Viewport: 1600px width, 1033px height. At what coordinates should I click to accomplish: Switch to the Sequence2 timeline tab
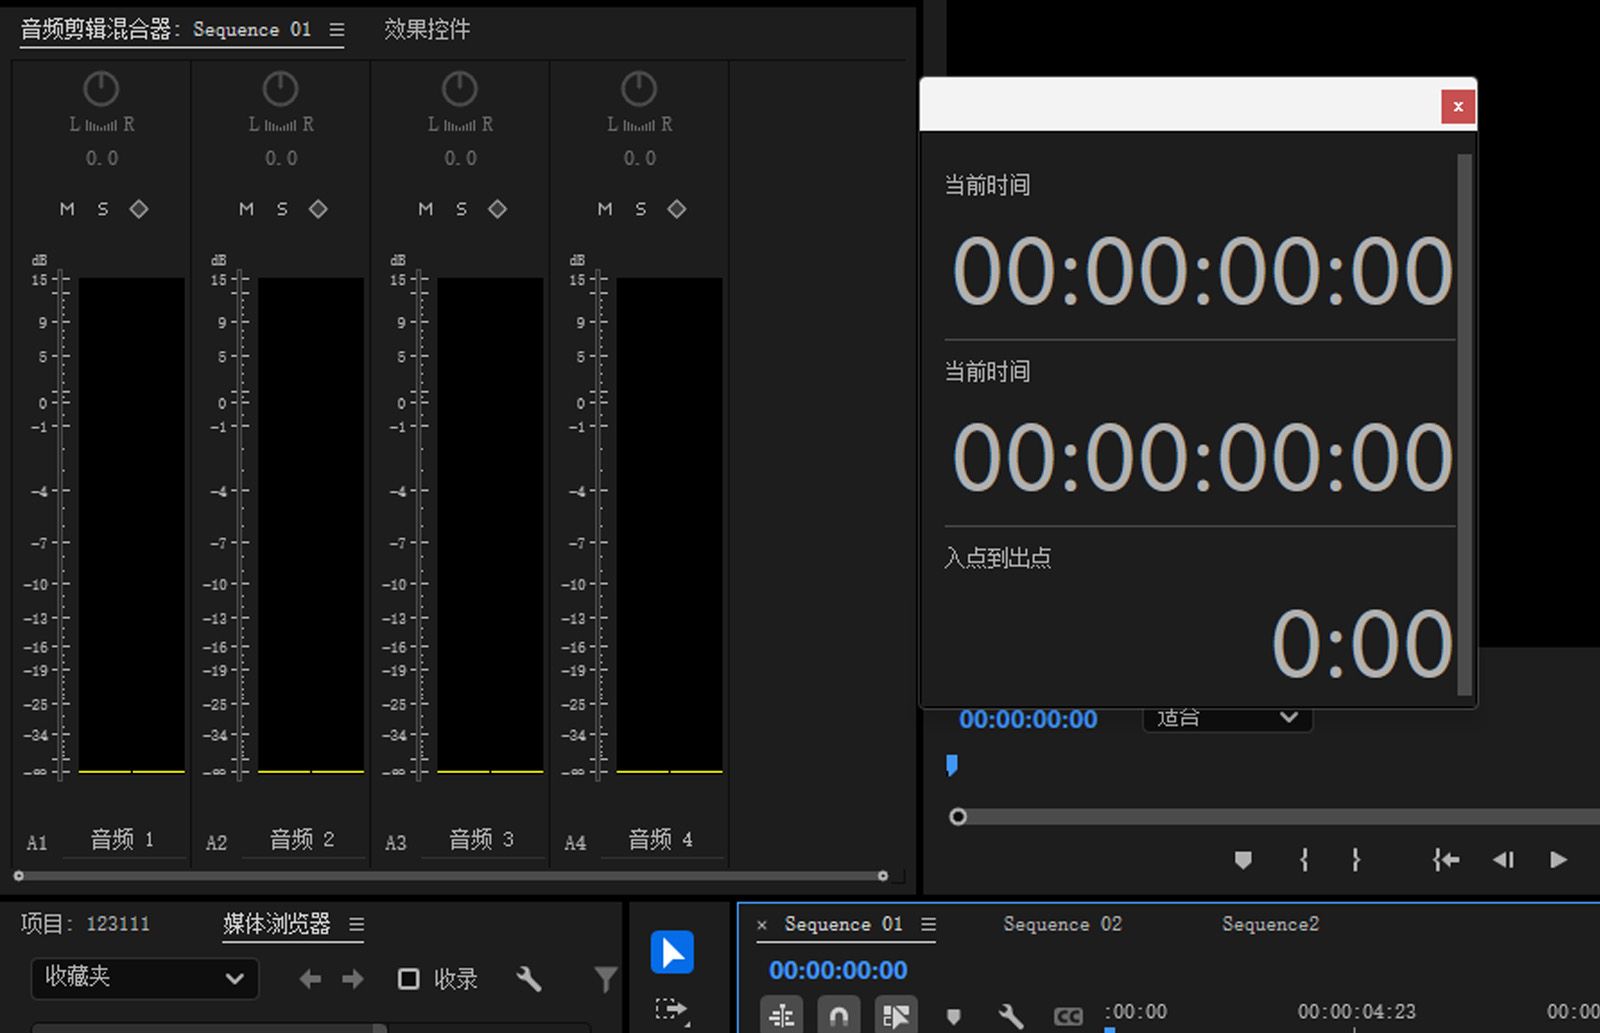1270,925
